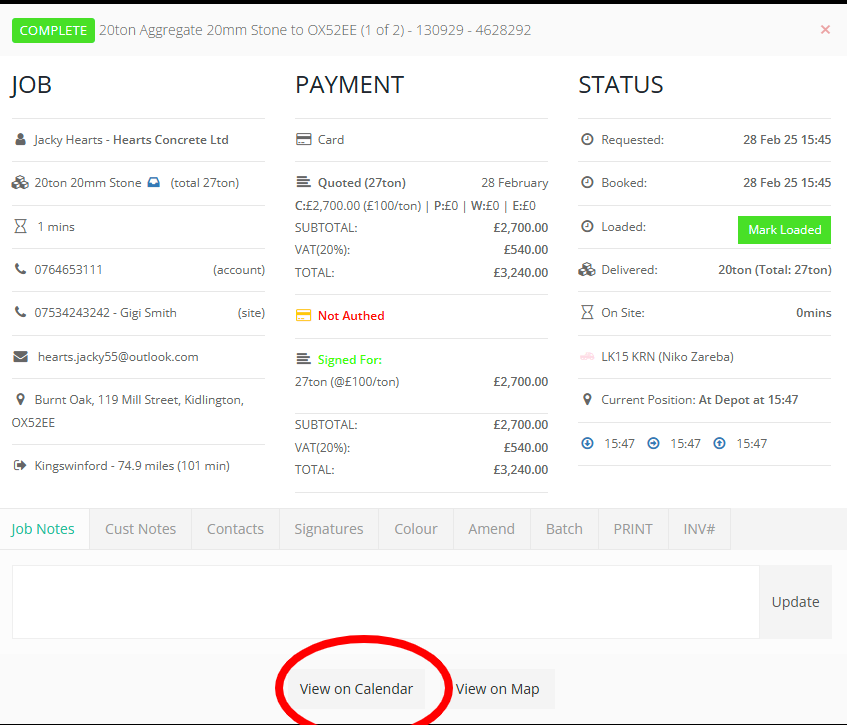Close the job details dialog
The image size is (847, 725).
[825, 30]
